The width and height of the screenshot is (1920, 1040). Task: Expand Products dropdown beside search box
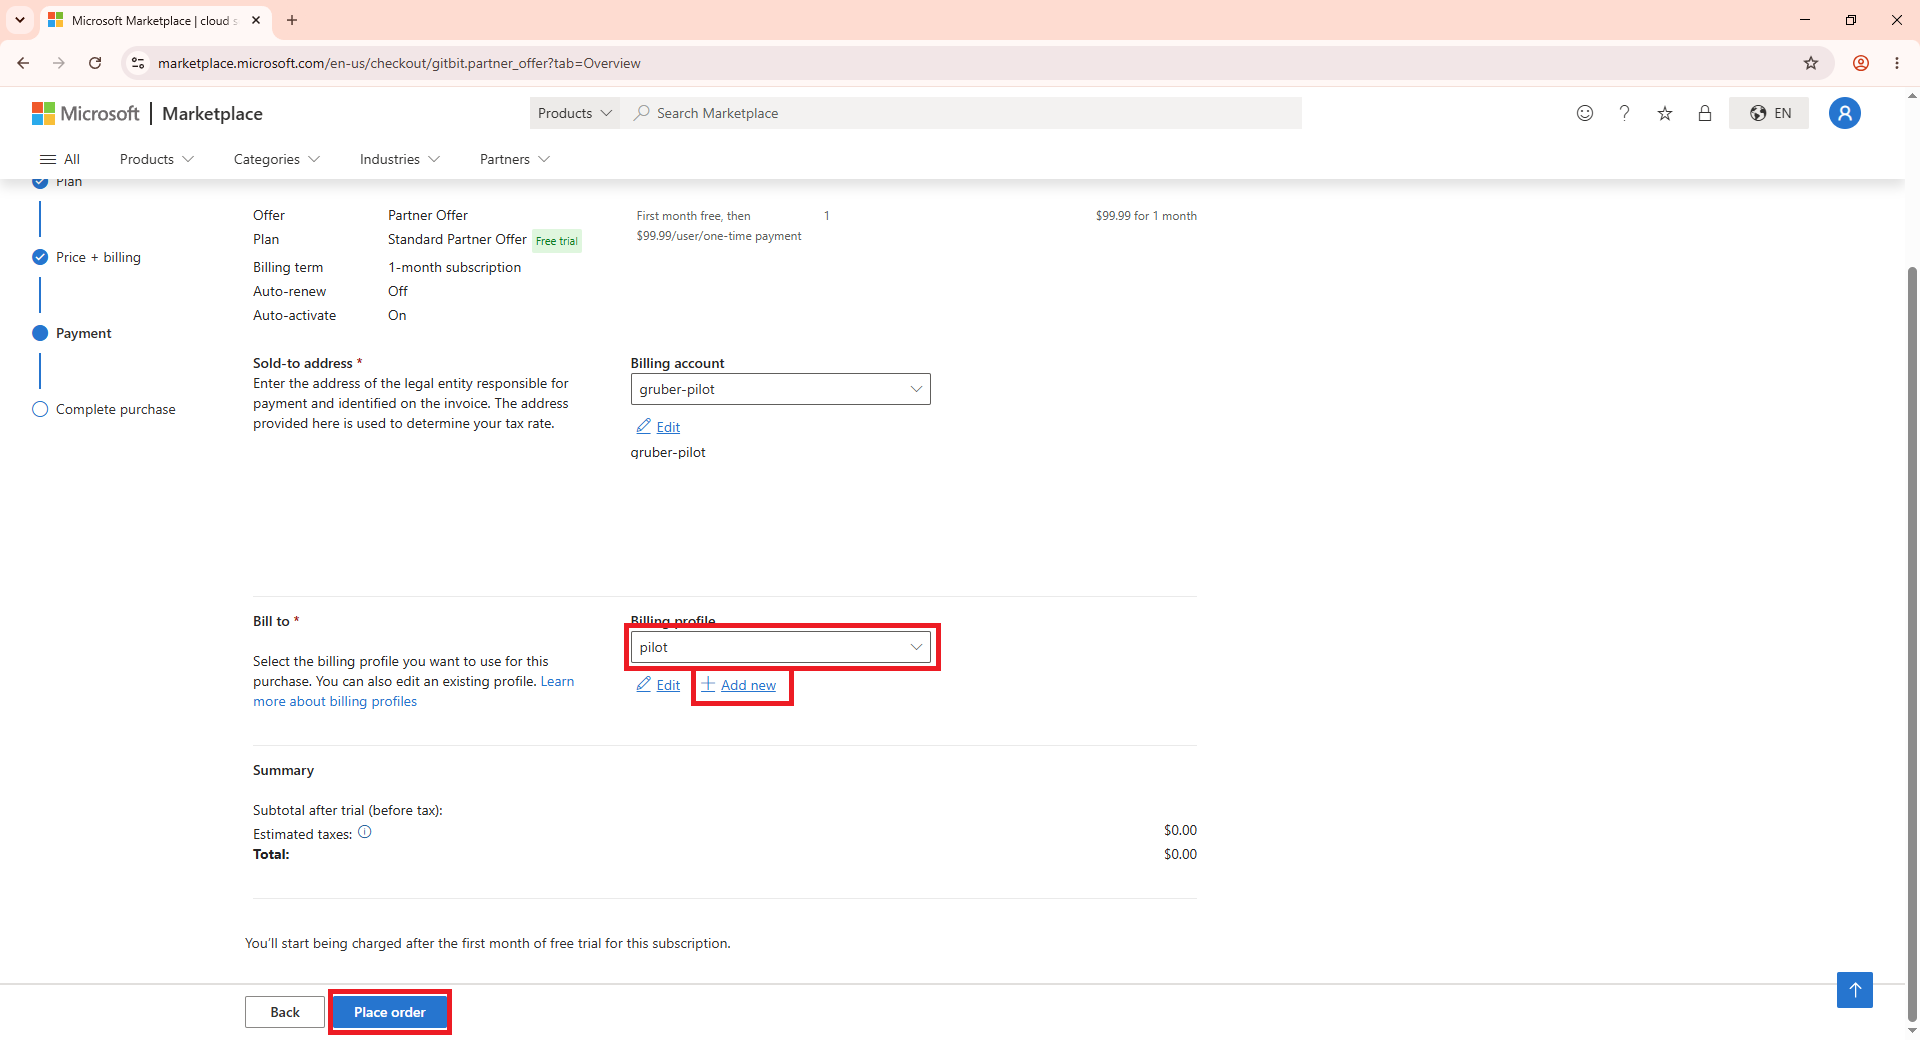pyautogui.click(x=574, y=113)
